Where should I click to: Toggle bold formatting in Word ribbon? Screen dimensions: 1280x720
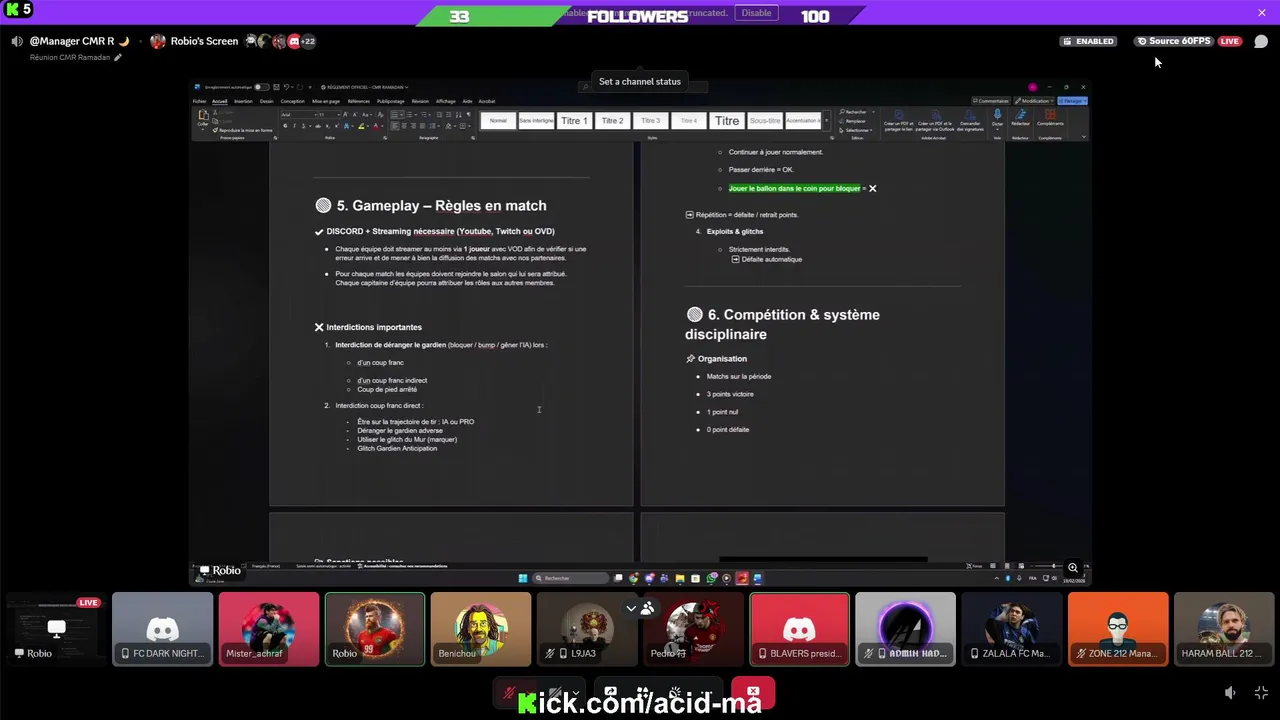(x=285, y=126)
